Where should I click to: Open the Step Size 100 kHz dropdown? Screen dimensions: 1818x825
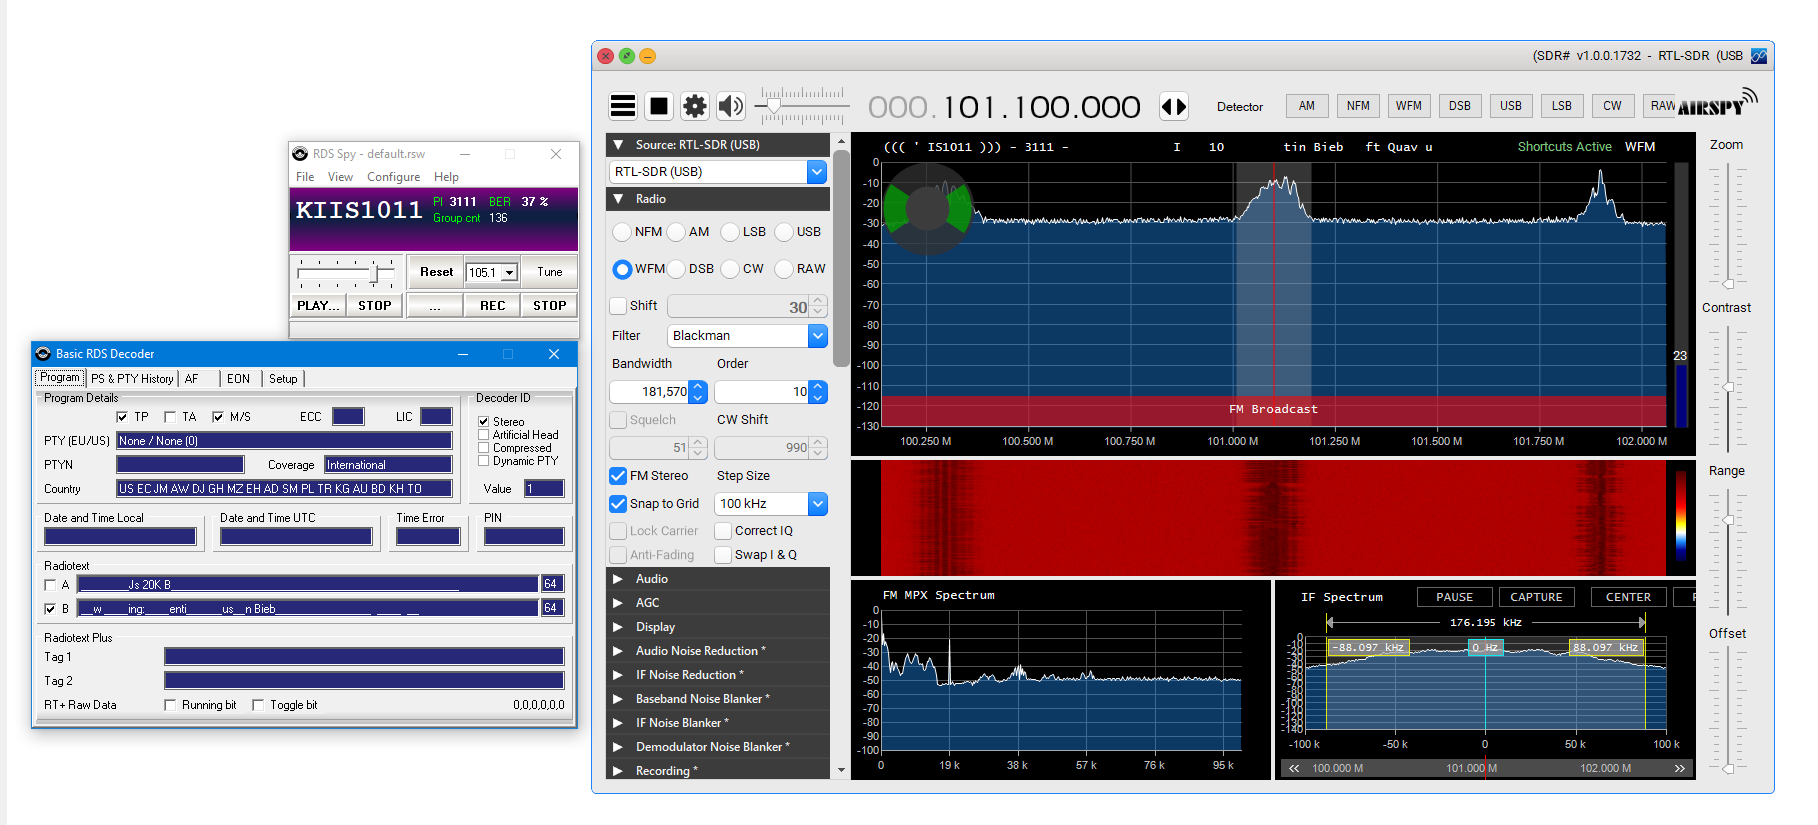(x=817, y=504)
